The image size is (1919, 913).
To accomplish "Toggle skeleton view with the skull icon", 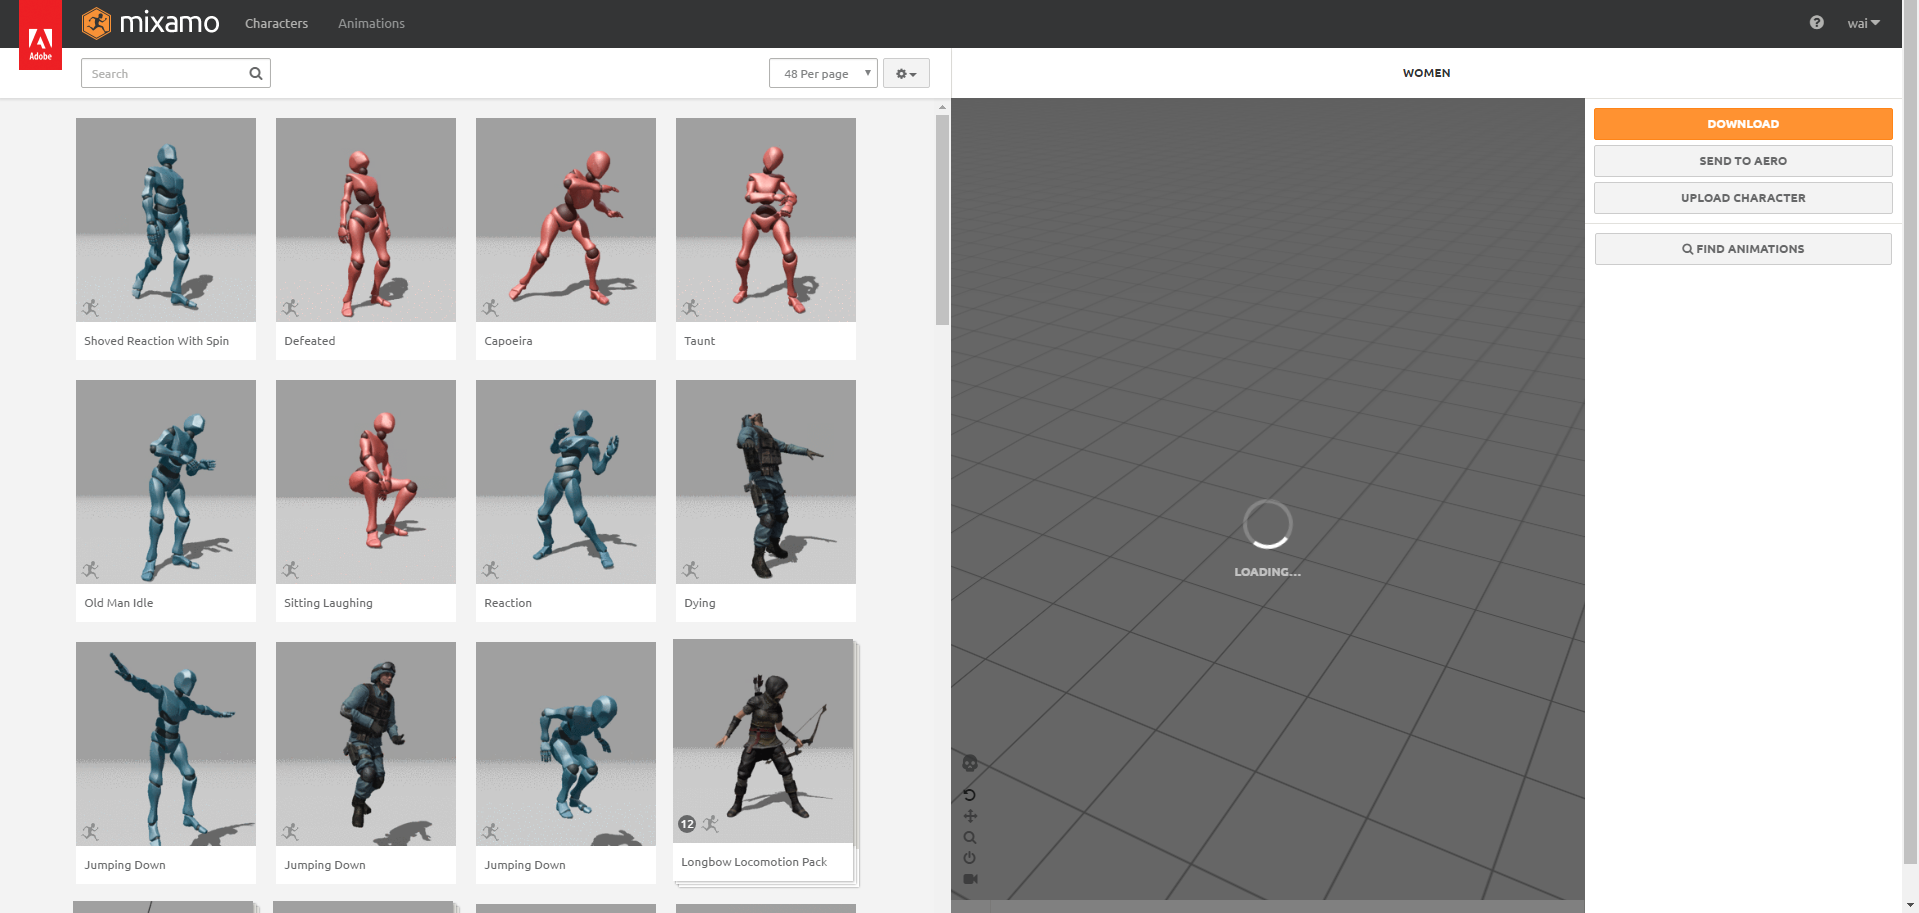I will (x=969, y=763).
